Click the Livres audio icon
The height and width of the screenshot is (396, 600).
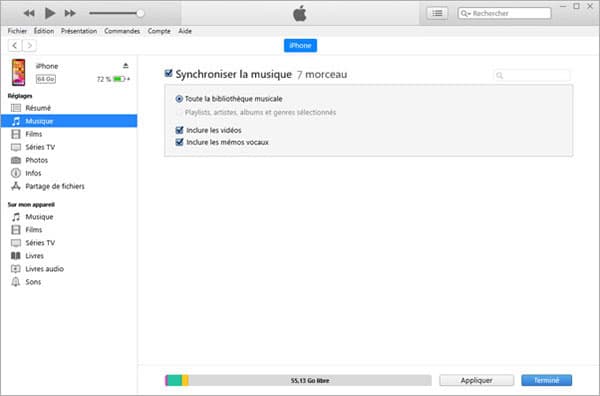click(x=16, y=269)
